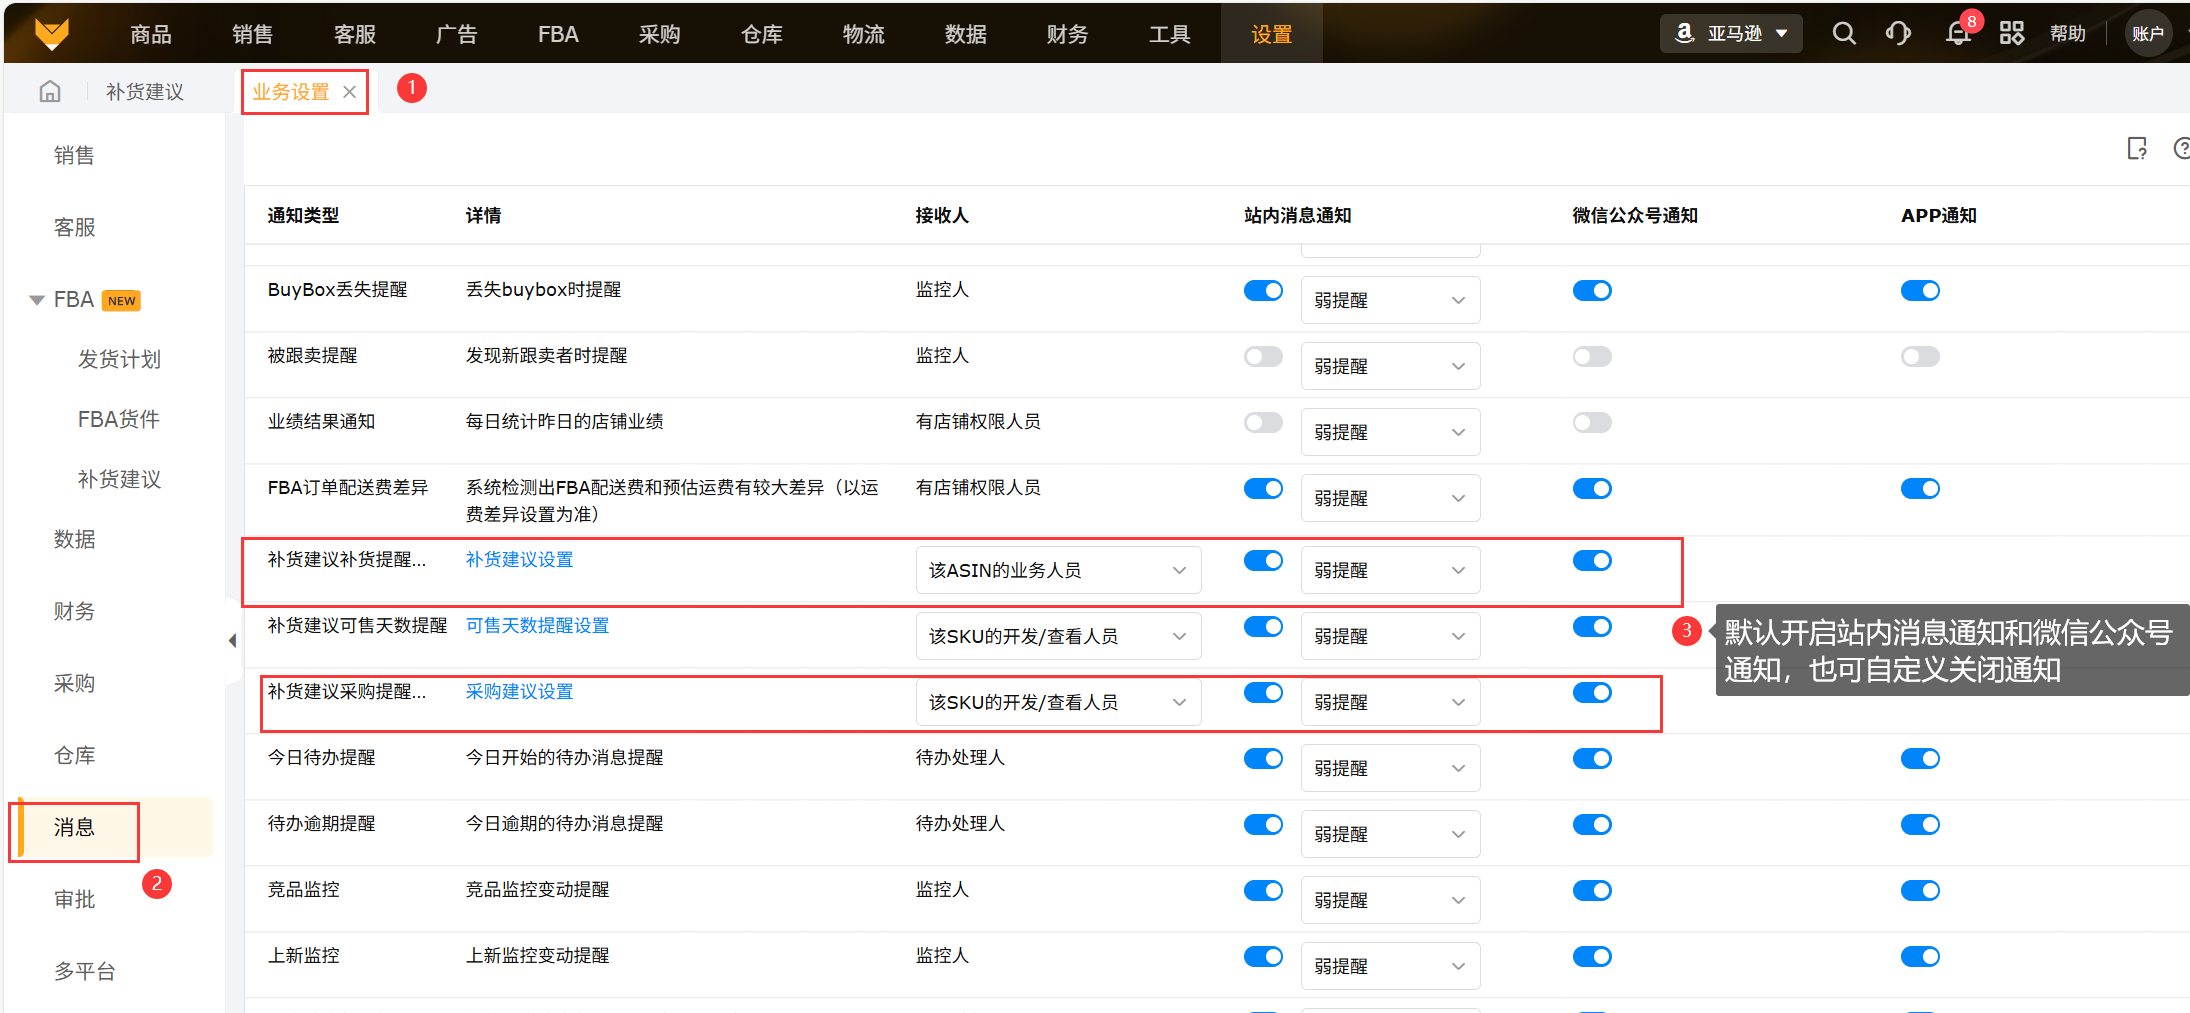The width and height of the screenshot is (2190, 1013).
Task: Open 弱提醒 dropdown for 业绩结果通知
Action: (x=1390, y=432)
